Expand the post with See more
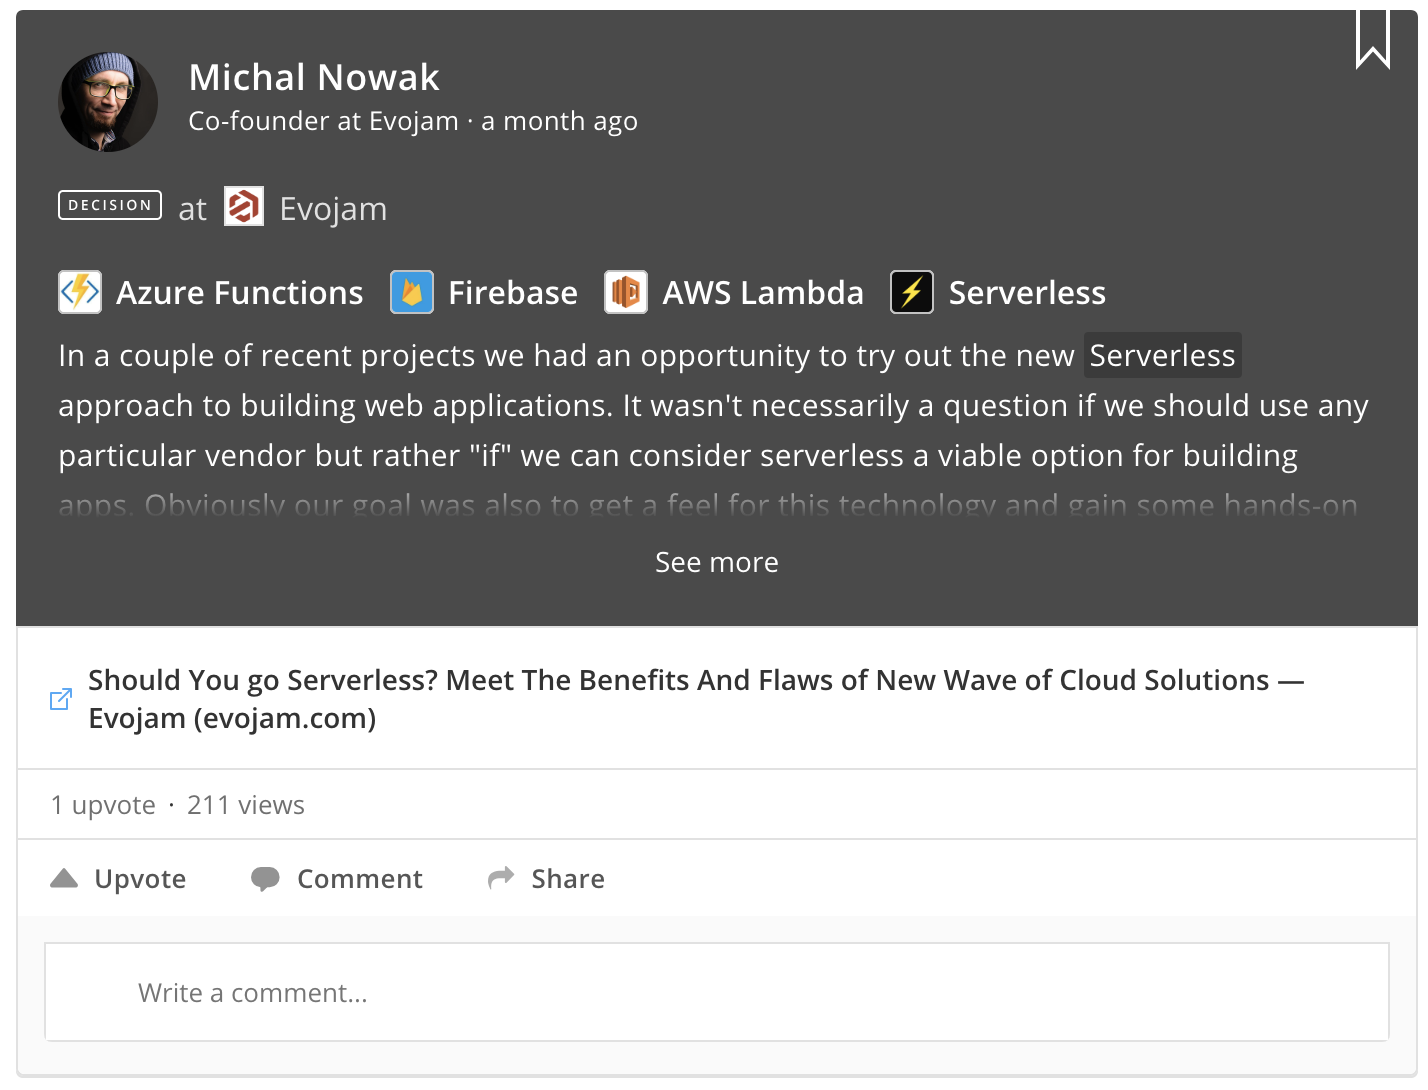Viewport: 1428px width, 1090px height. 717,562
